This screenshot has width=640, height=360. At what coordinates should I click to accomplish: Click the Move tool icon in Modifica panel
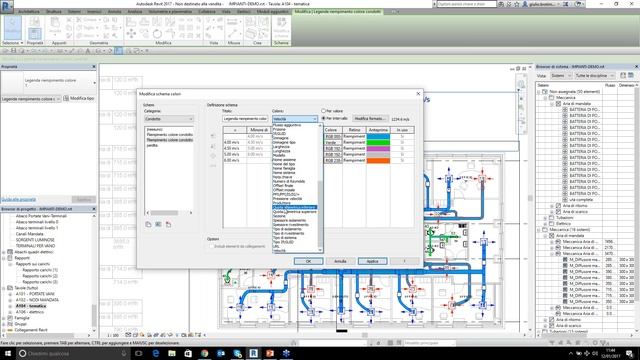coord(131,34)
